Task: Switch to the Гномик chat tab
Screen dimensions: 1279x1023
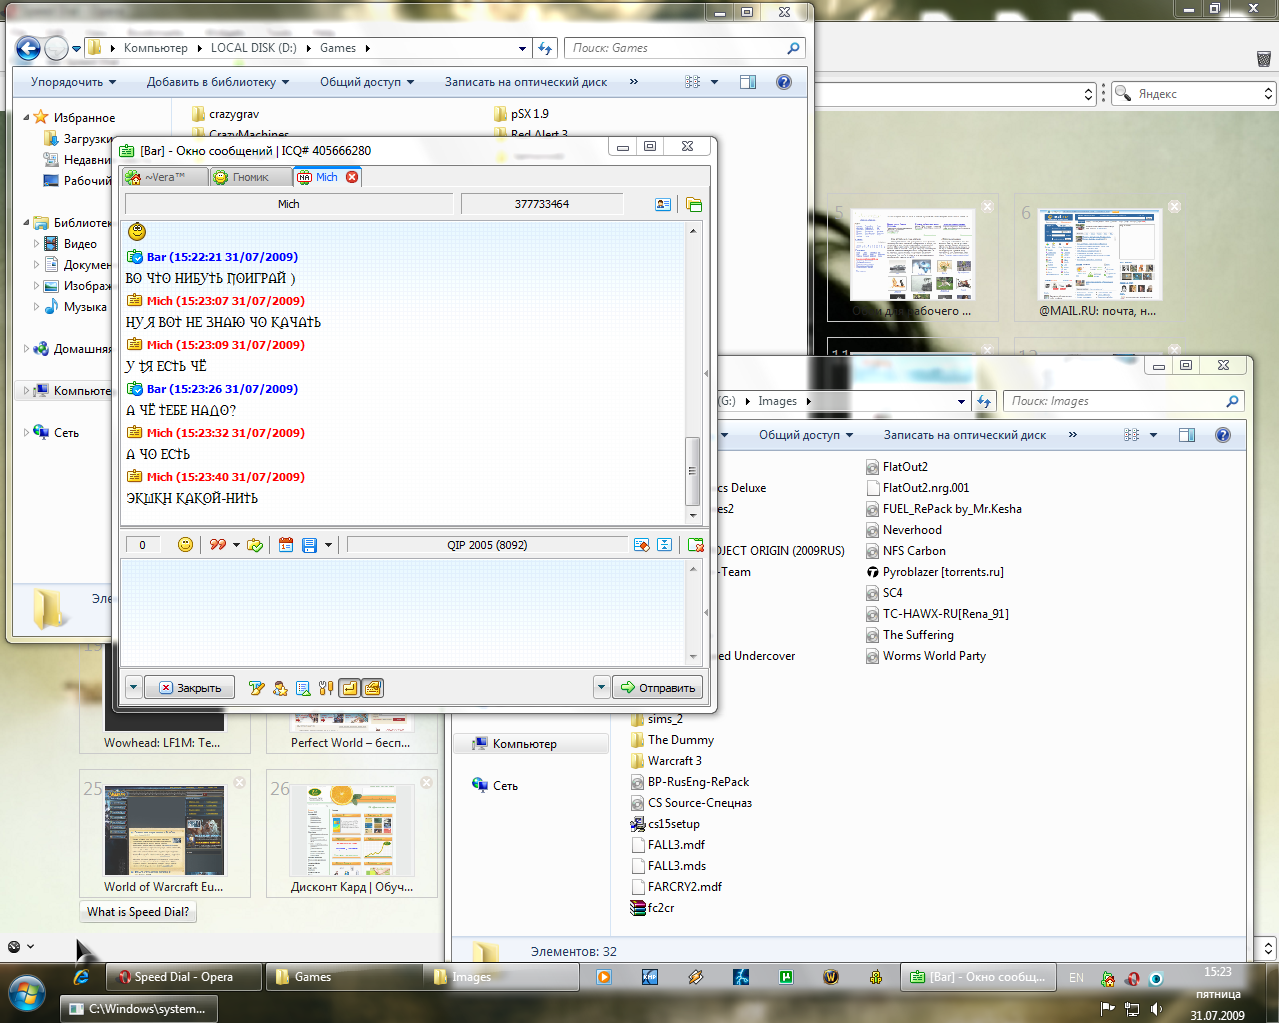Action: (x=251, y=177)
